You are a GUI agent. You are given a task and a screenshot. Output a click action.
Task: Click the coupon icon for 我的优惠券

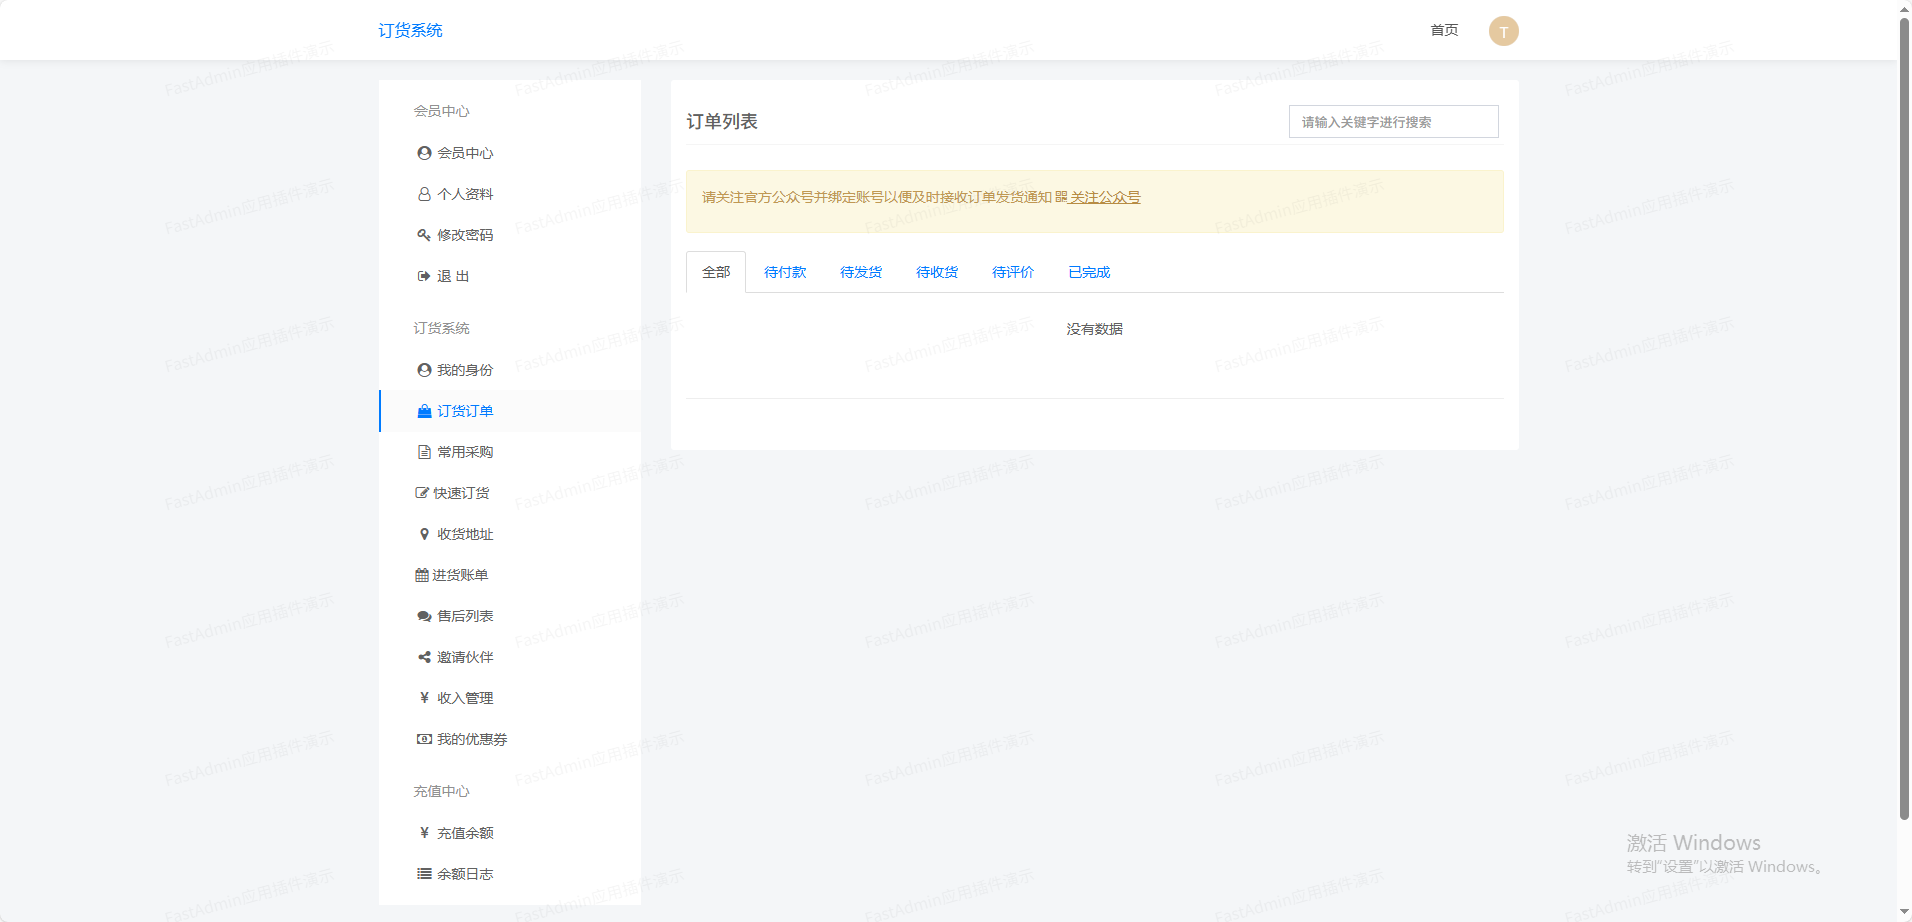(424, 739)
